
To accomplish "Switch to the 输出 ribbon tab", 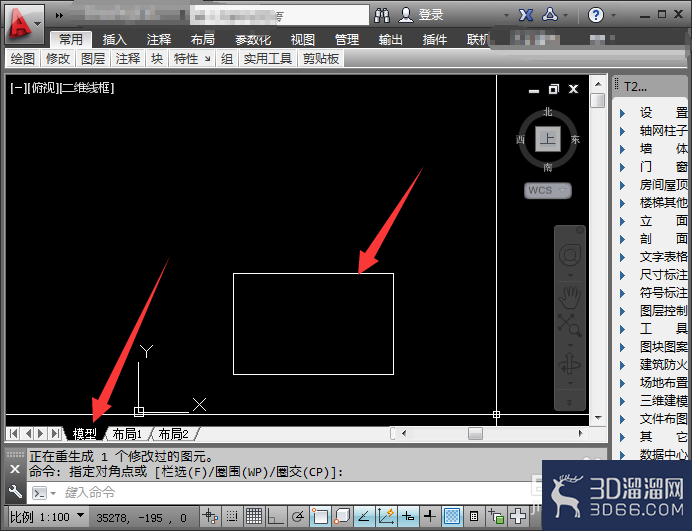I will click(391, 40).
